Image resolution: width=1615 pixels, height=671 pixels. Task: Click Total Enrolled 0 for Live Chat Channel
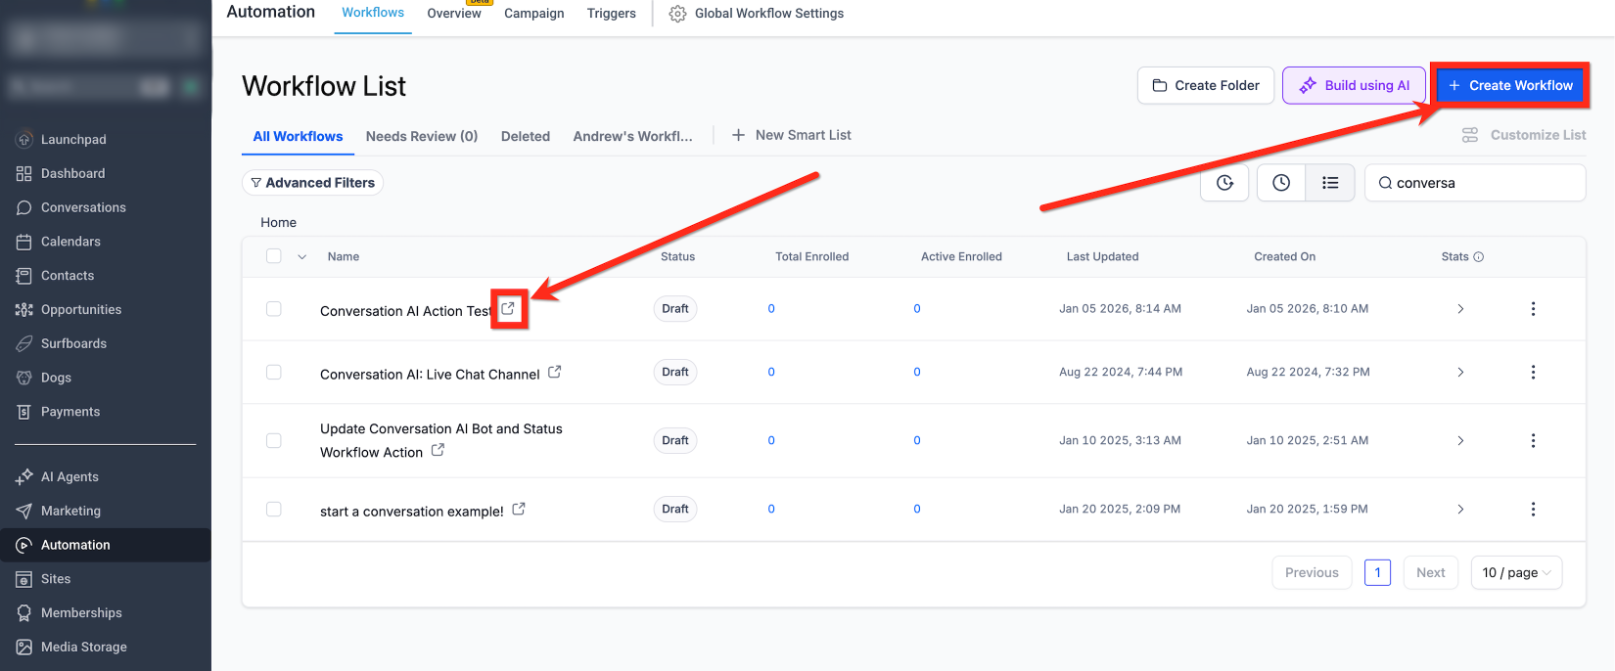coord(771,372)
